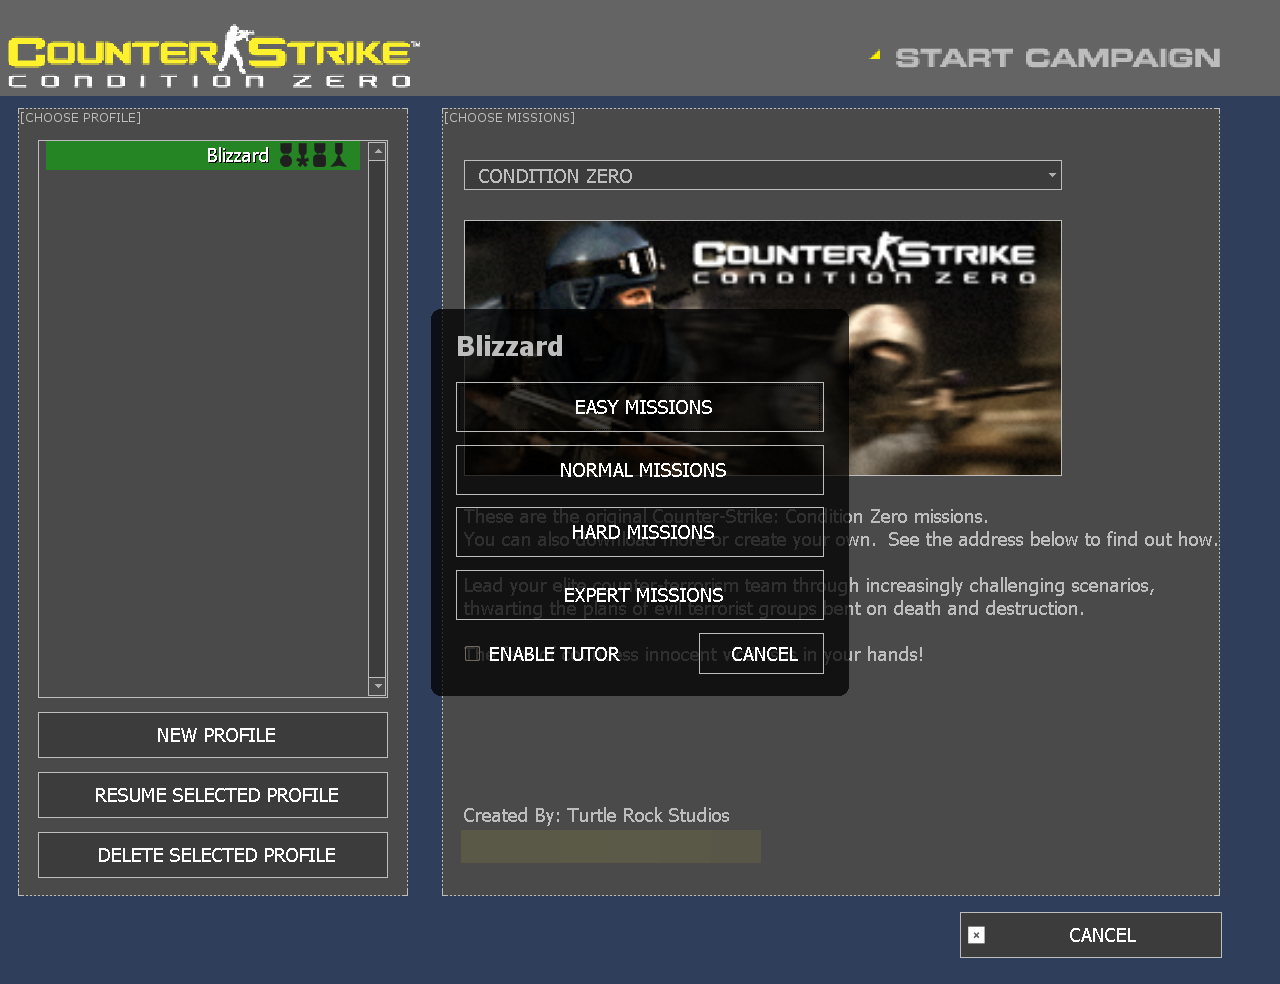1280x984 pixels.
Task: Click the star-shaped medal icon beside Blizzard
Action: (x=303, y=155)
